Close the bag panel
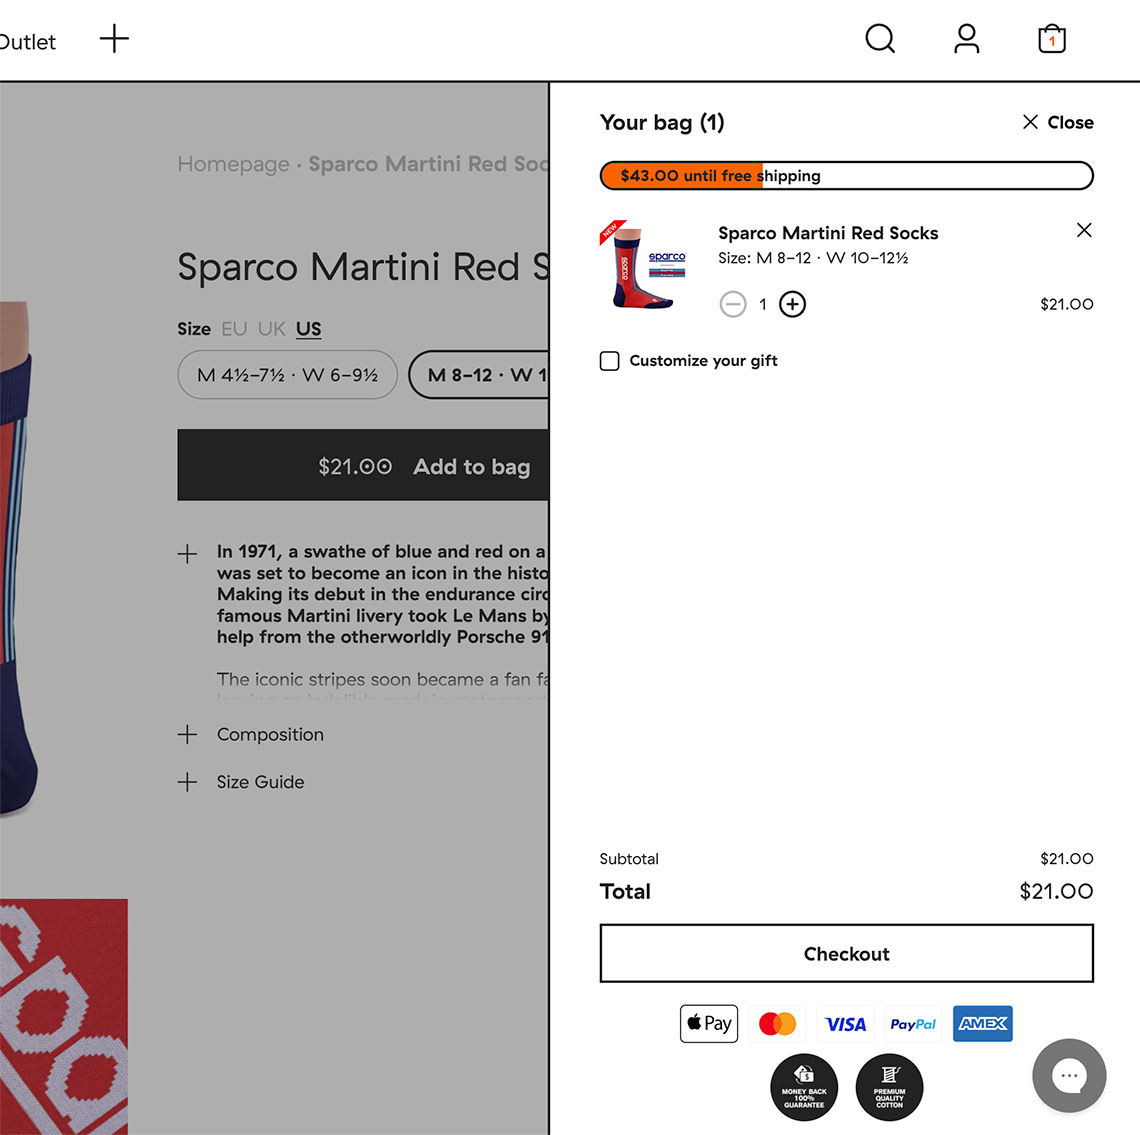 click(x=1057, y=122)
